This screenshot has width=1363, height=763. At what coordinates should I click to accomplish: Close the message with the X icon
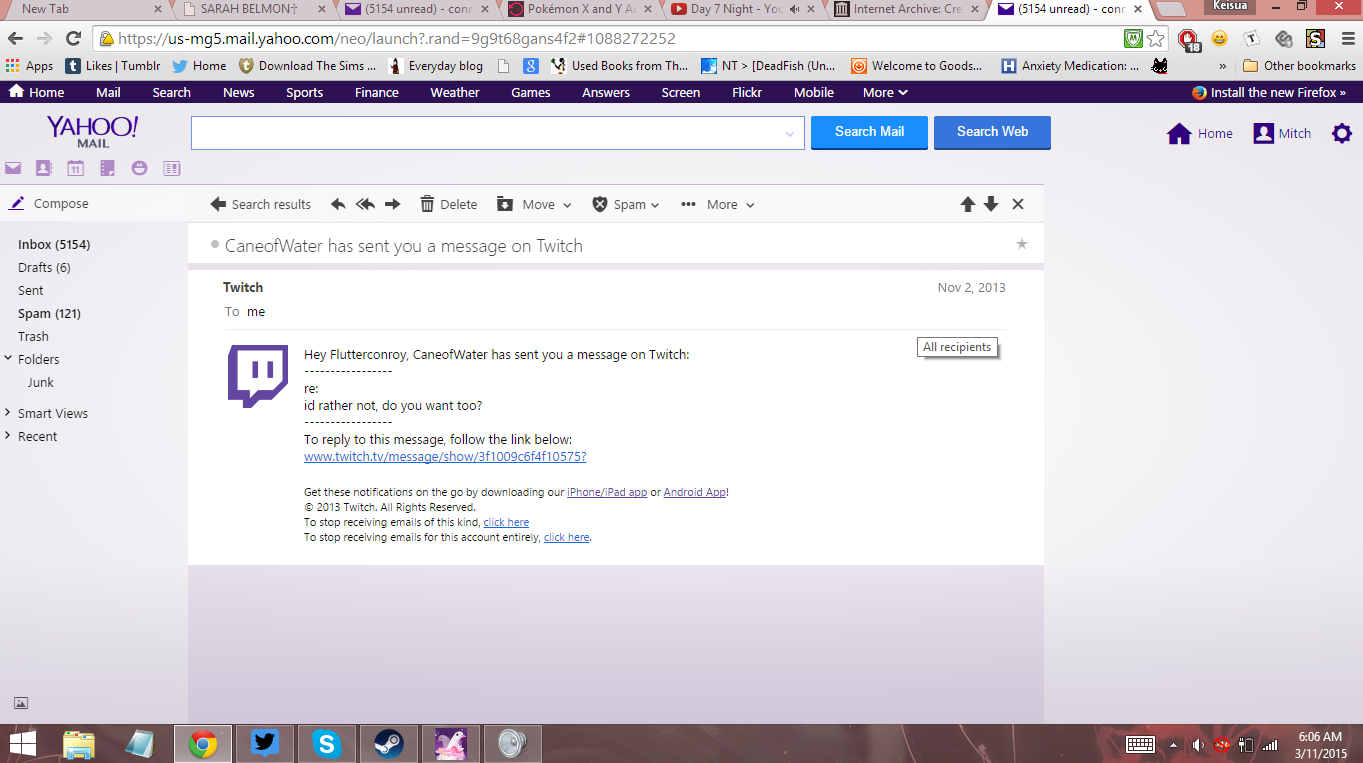coord(1018,204)
